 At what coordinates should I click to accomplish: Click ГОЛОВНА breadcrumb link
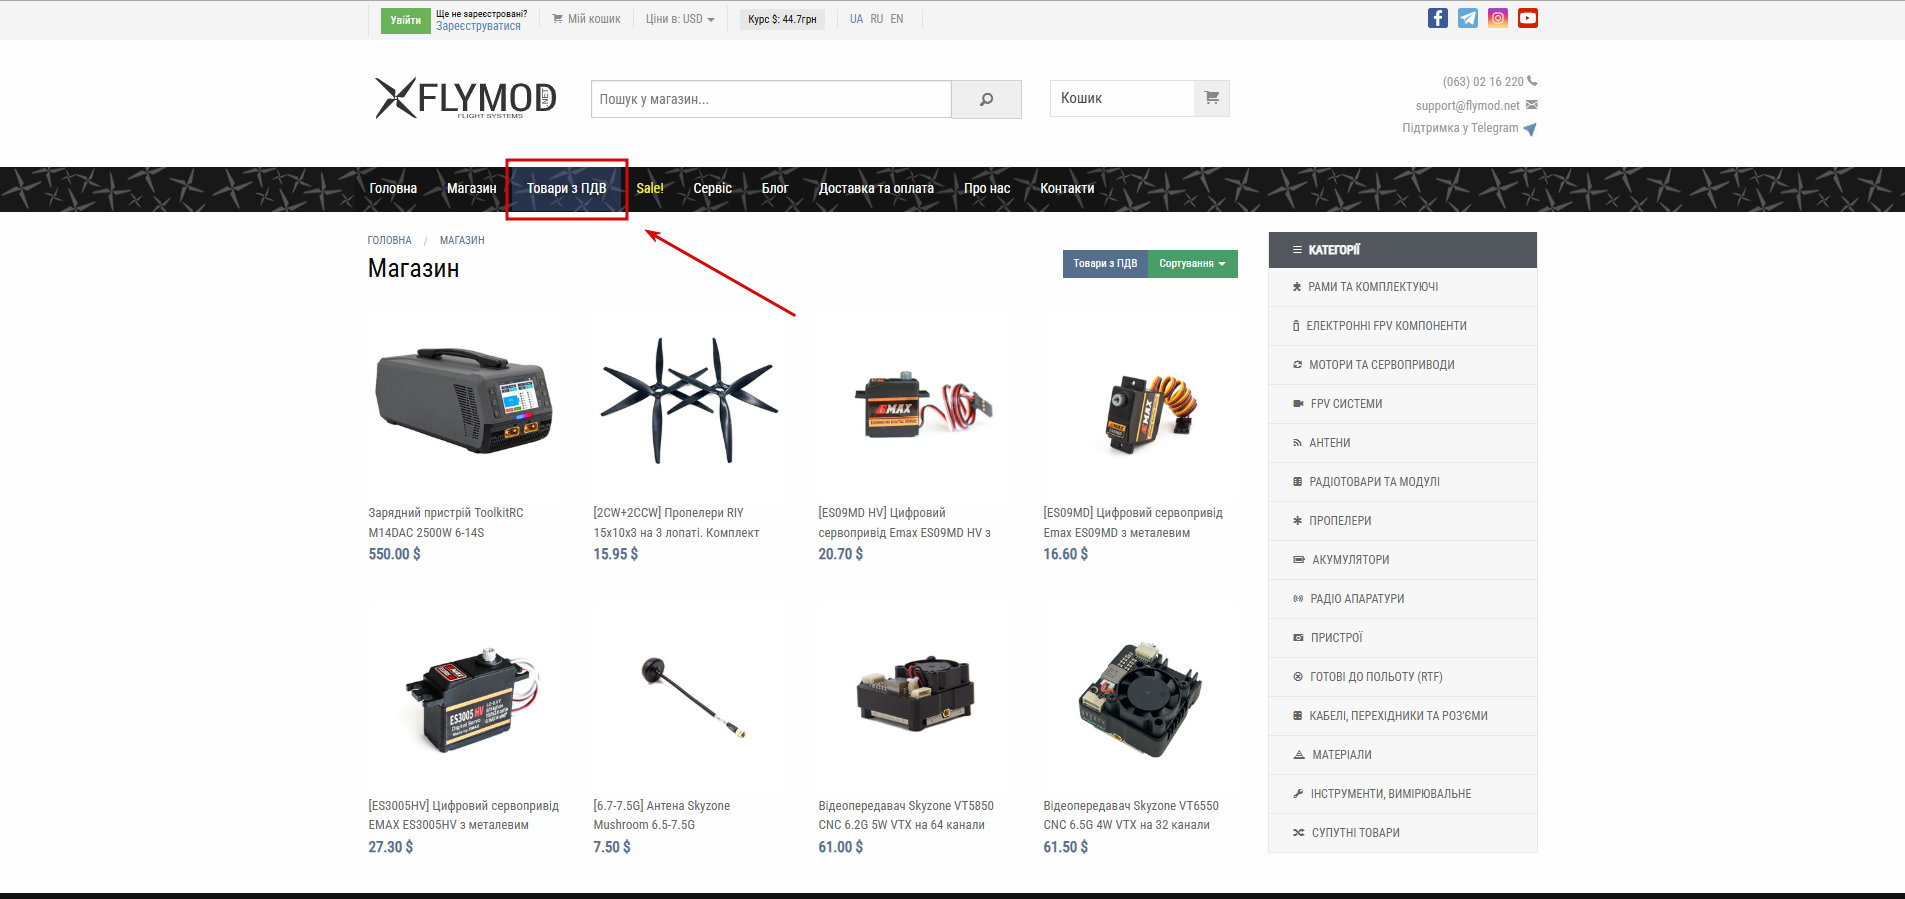click(389, 241)
